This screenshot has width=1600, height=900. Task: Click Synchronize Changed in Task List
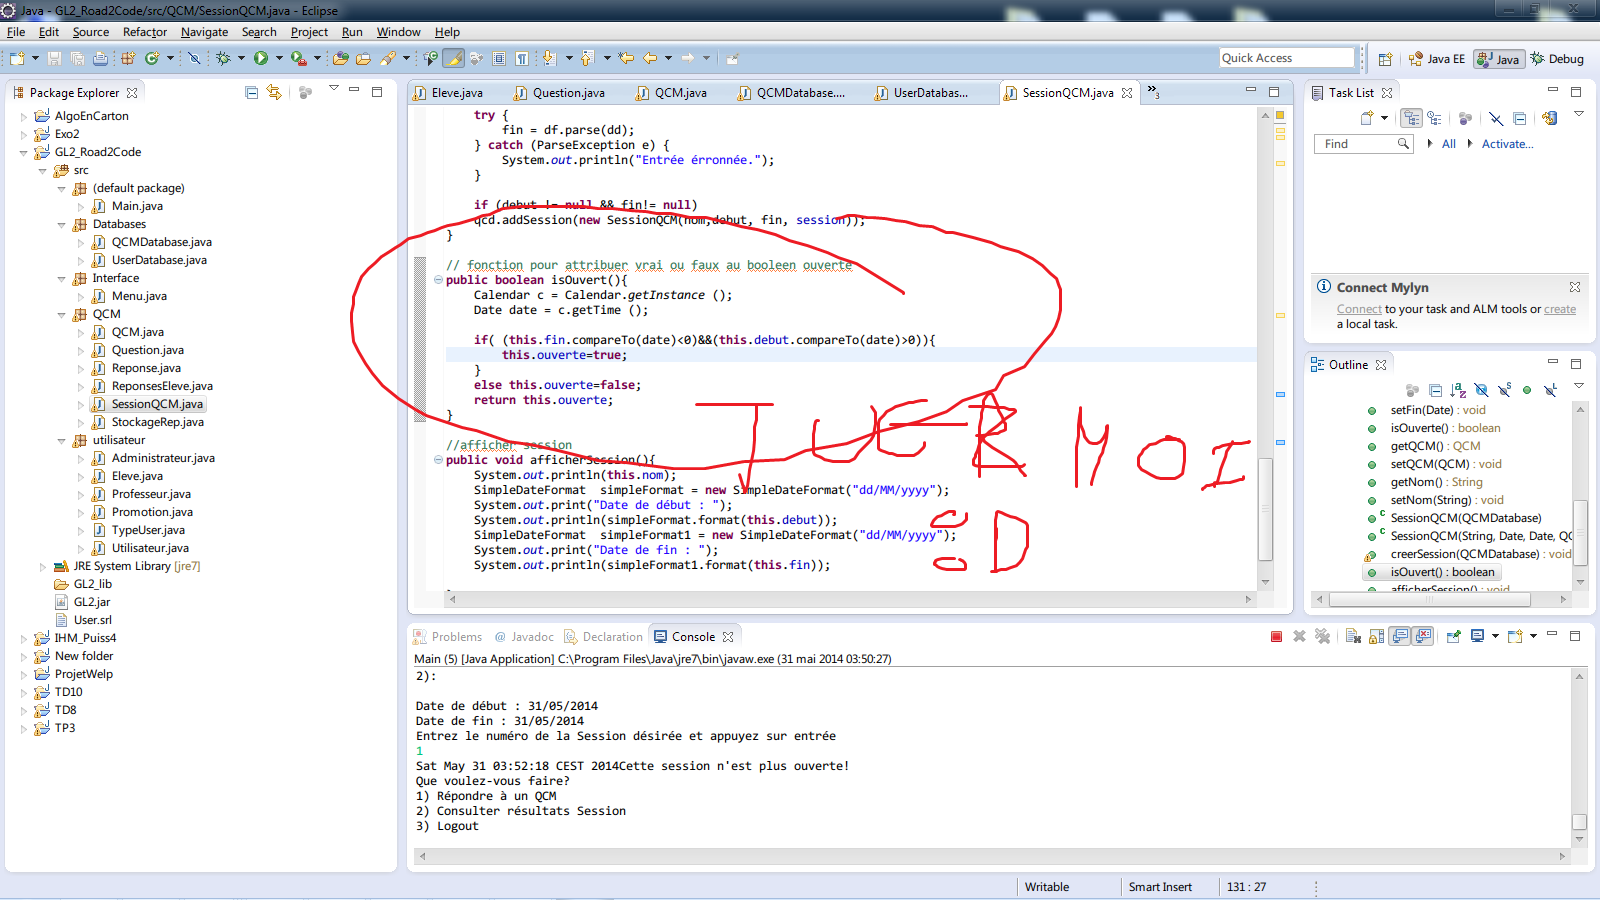tap(1549, 118)
